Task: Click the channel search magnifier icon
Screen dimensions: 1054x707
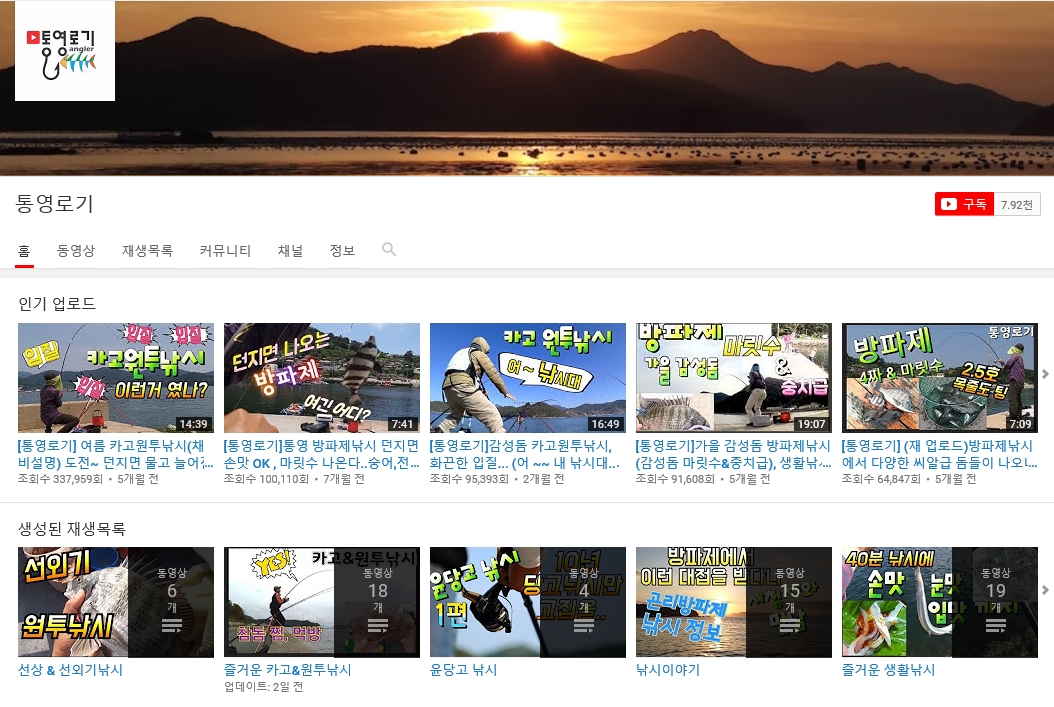Action: click(389, 250)
